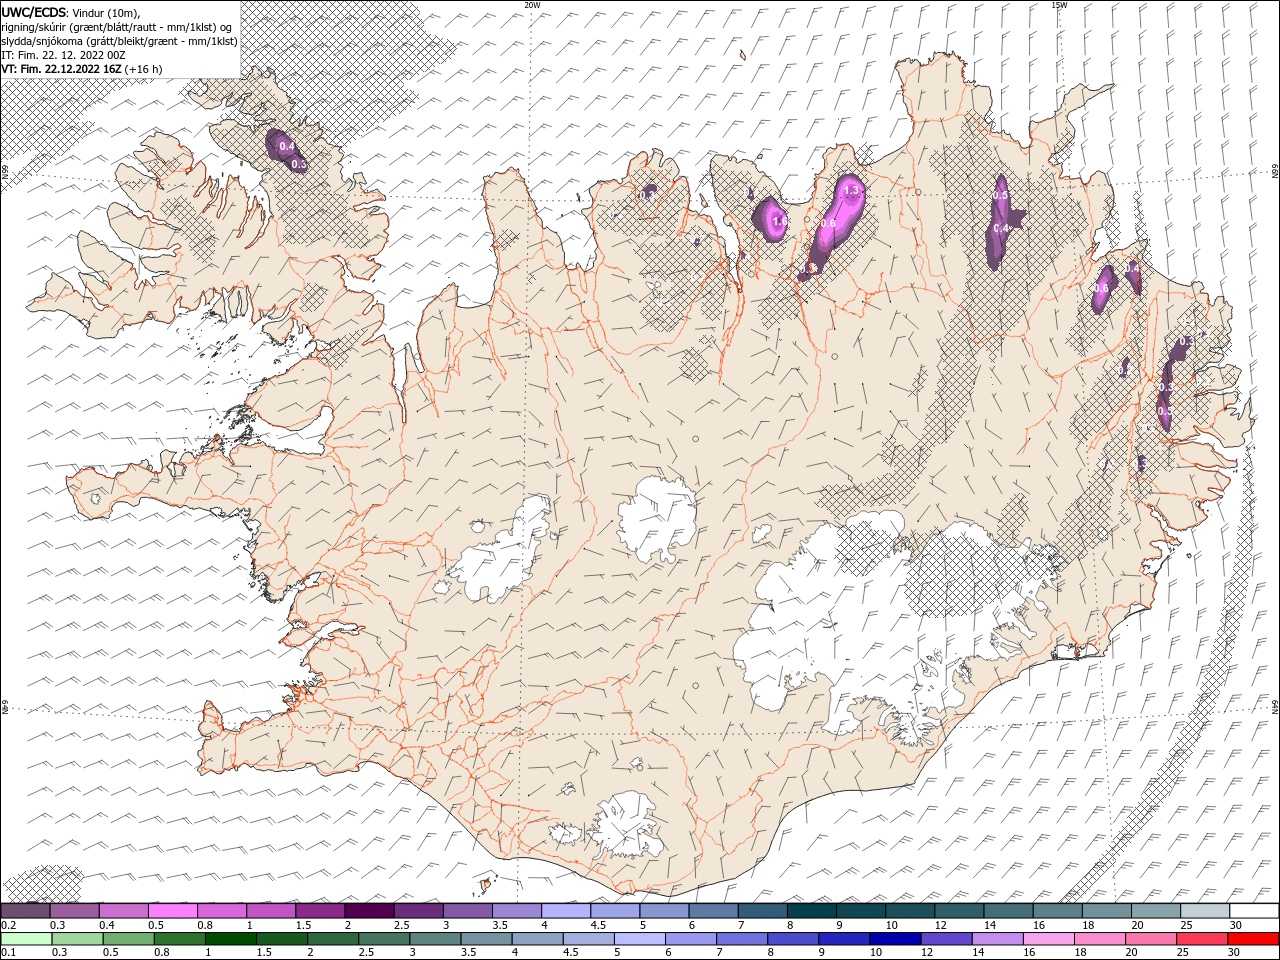Click the pink 0.5 swatch on the upper scale

tap(173, 911)
